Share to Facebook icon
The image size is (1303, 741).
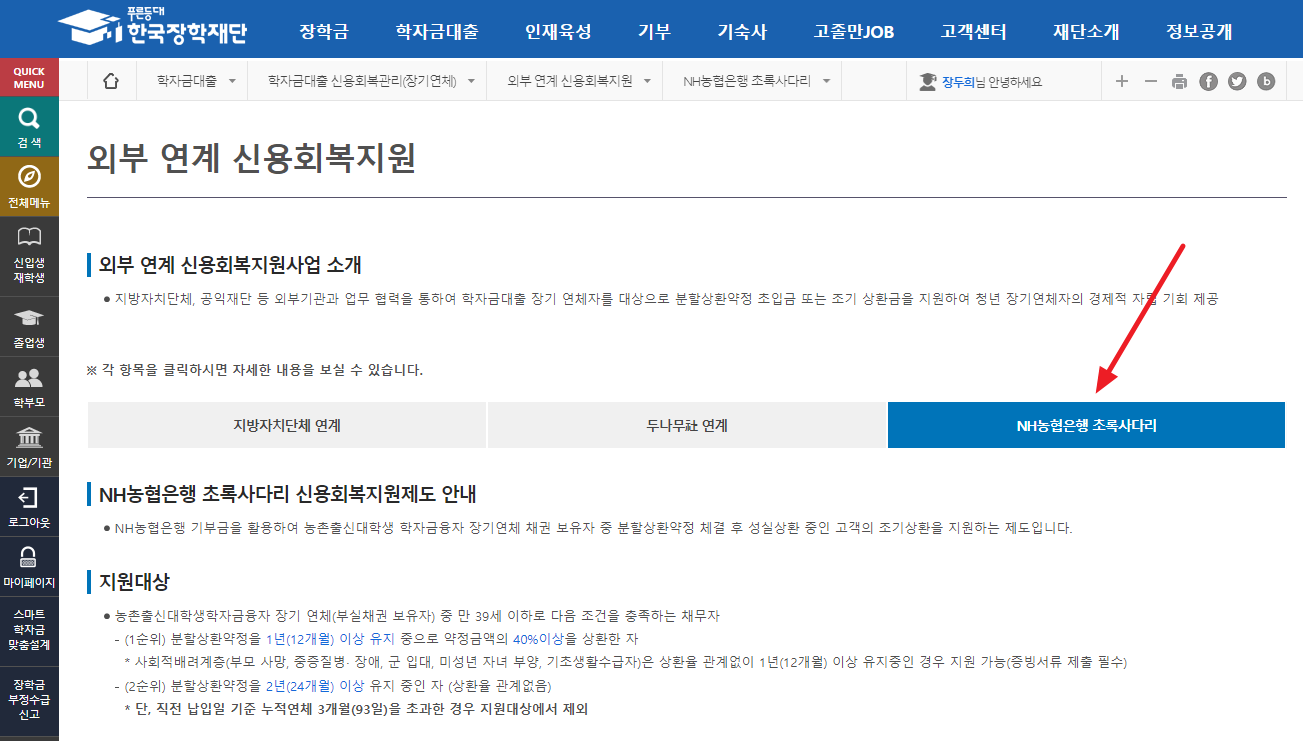pyautogui.click(x=1208, y=82)
